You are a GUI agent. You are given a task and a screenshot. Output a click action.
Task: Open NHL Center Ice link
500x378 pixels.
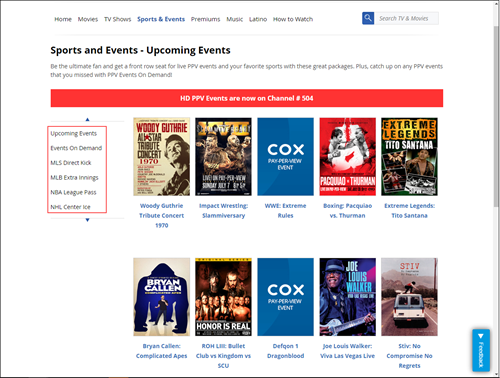(x=70, y=207)
